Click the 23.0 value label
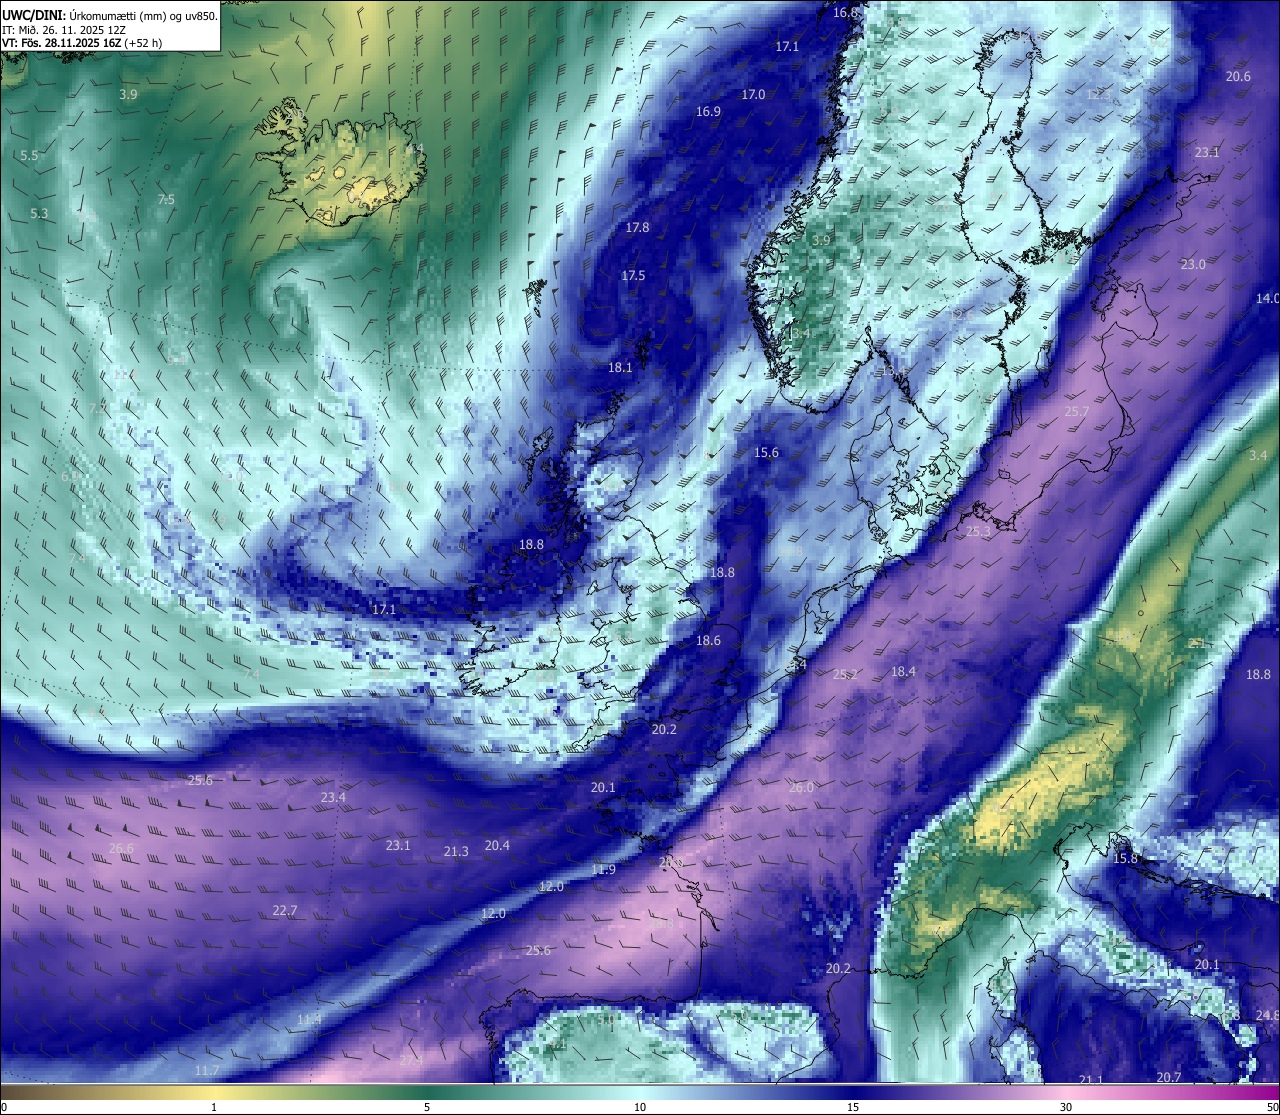Image resolution: width=1280 pixels, height=1115 pixels. pyautogui.click(x=1193, y=265)
